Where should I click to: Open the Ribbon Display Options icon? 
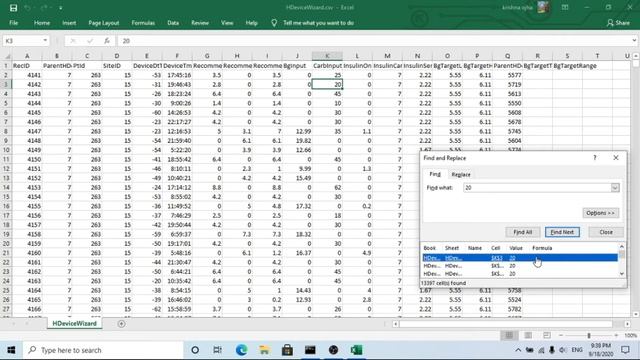(565, 7)
